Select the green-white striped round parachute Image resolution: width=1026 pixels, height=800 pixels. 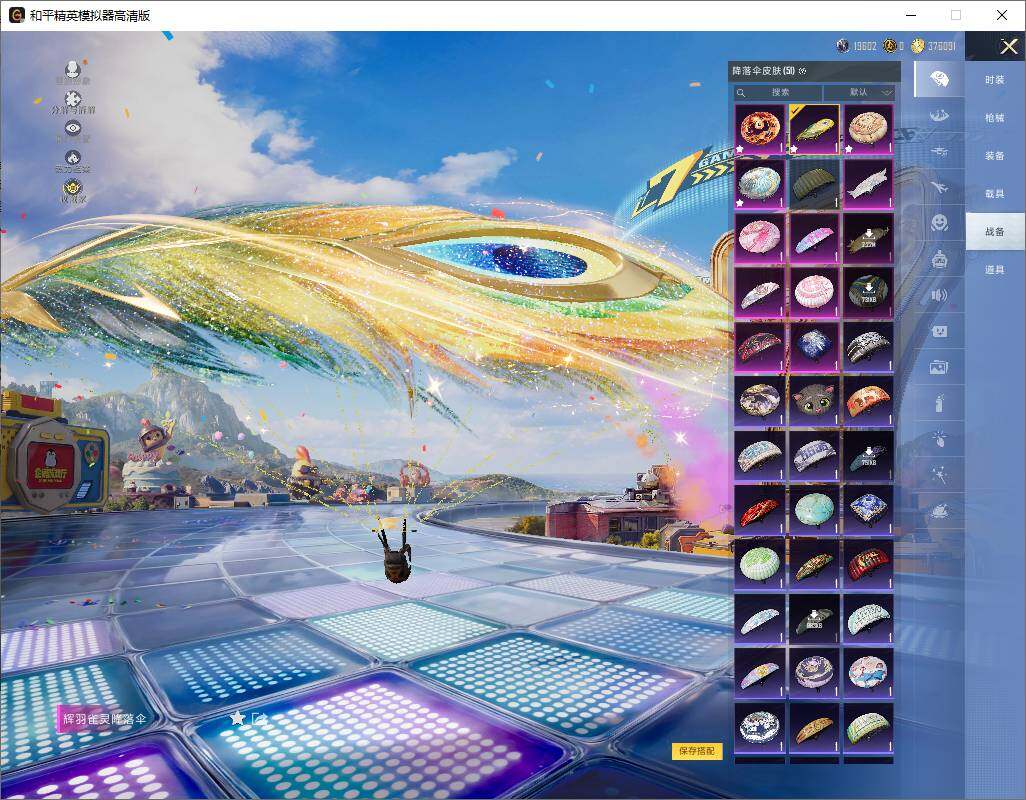coord(760,563)
